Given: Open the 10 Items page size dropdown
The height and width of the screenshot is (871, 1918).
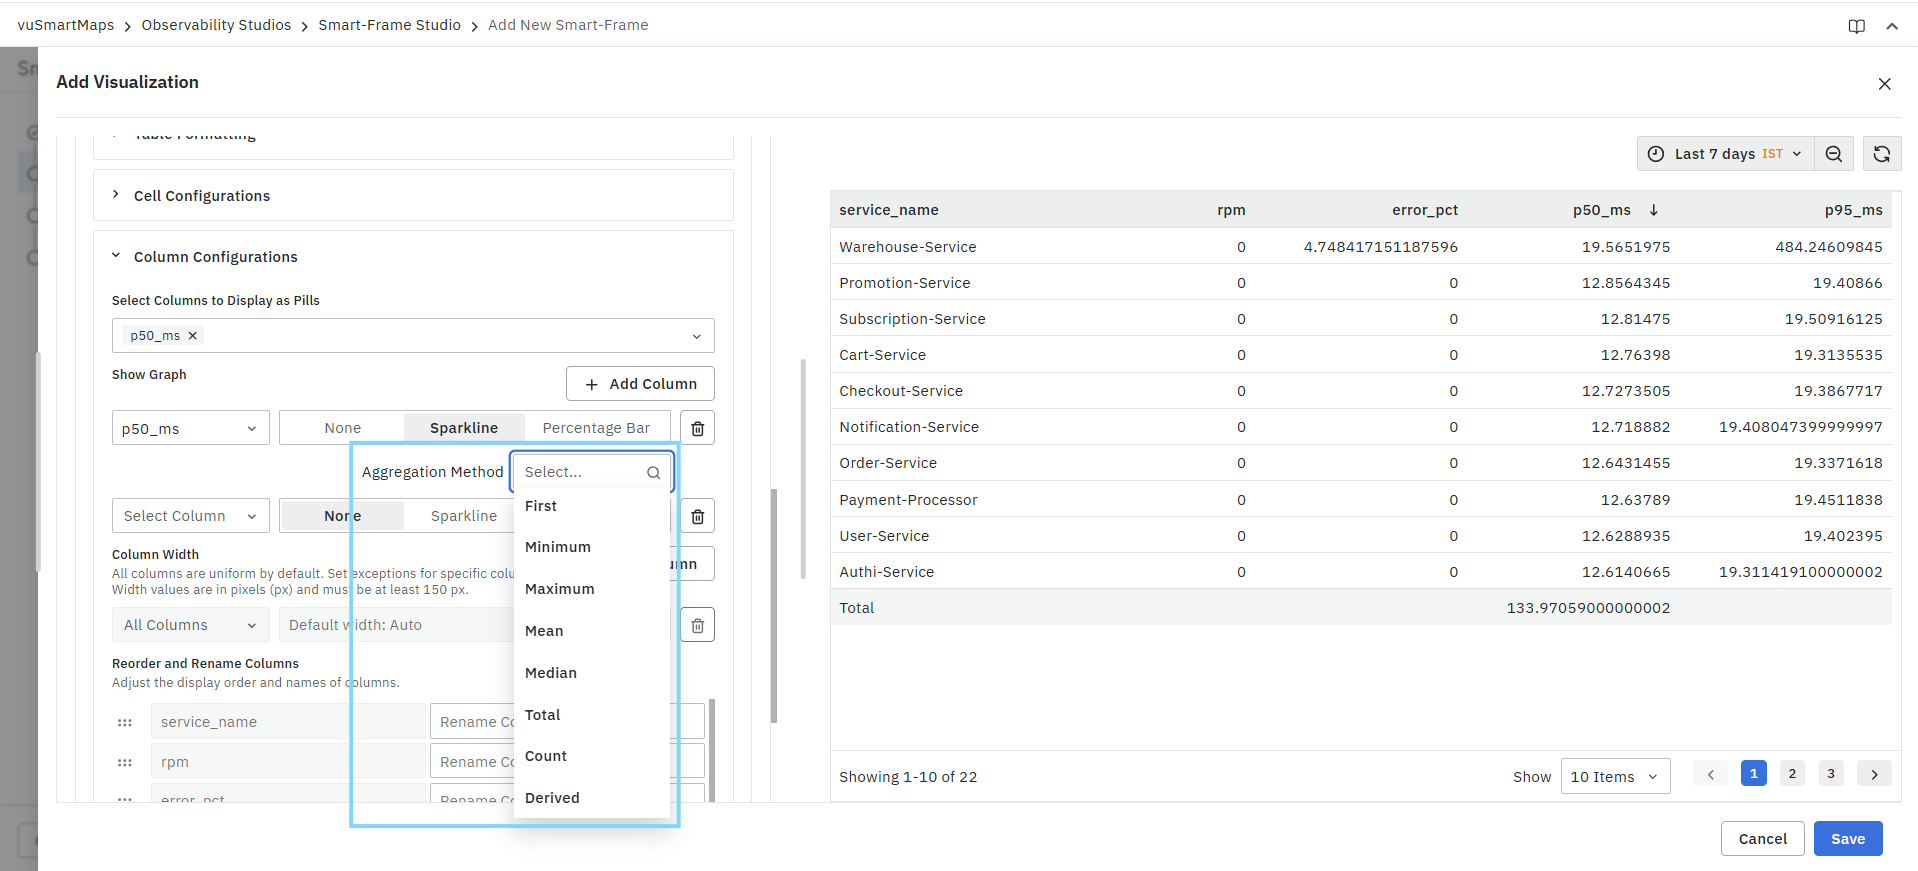Looking at the screenshot, I should tap(1615, 777).
